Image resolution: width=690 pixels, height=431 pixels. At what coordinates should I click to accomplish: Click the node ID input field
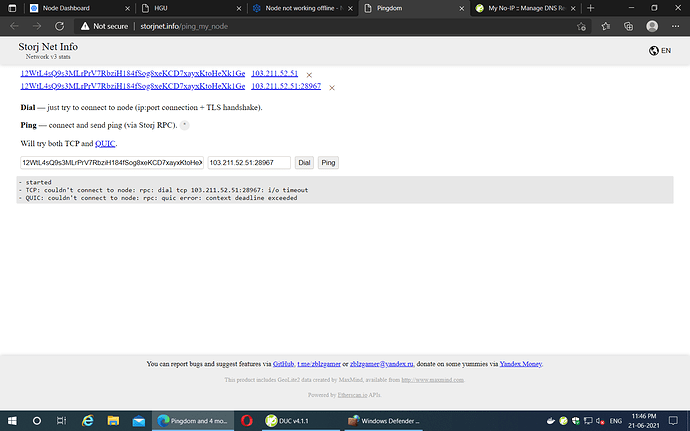[x=112, y=162]
